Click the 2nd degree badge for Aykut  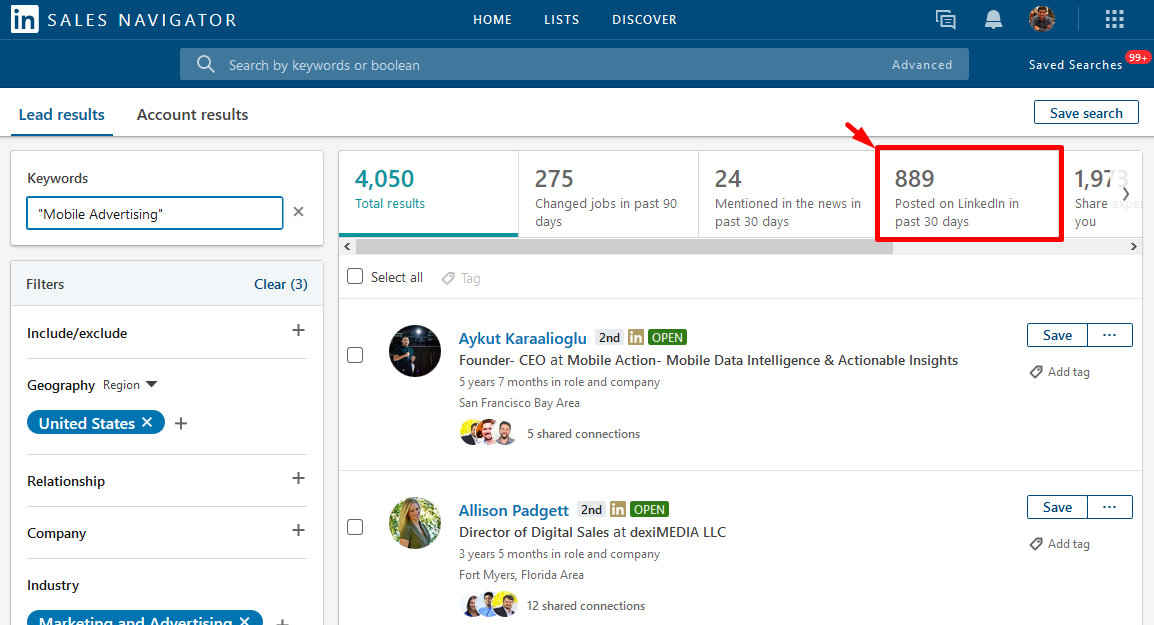tap(609, 337)
